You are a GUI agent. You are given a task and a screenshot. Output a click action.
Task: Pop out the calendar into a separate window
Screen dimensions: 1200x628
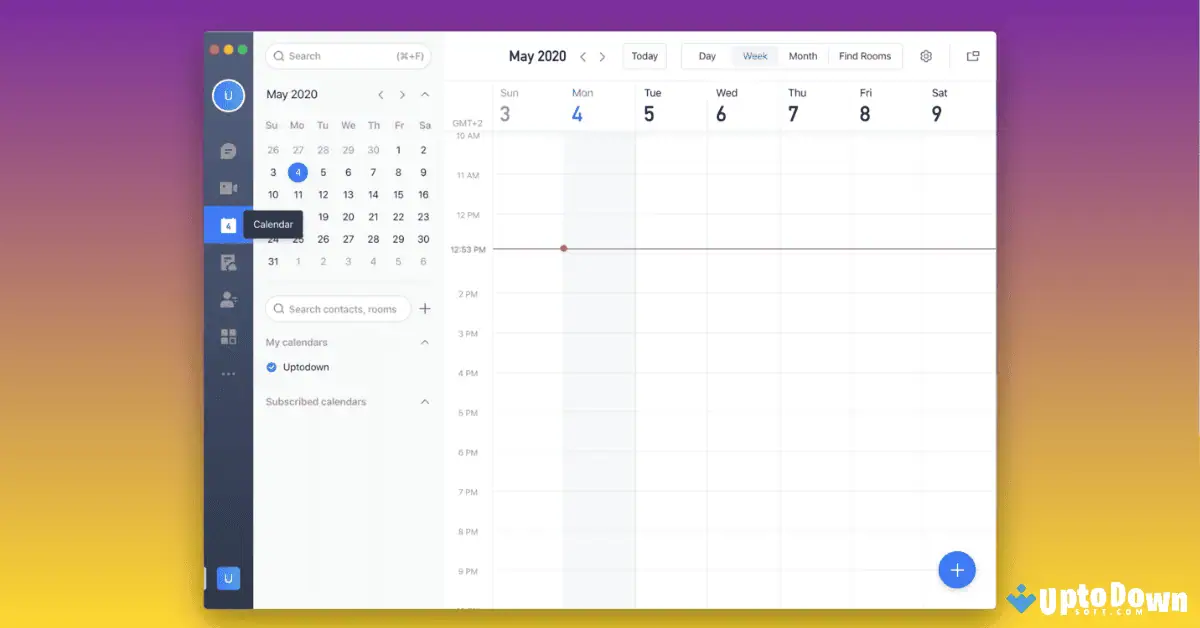click(x=971, y=56)
